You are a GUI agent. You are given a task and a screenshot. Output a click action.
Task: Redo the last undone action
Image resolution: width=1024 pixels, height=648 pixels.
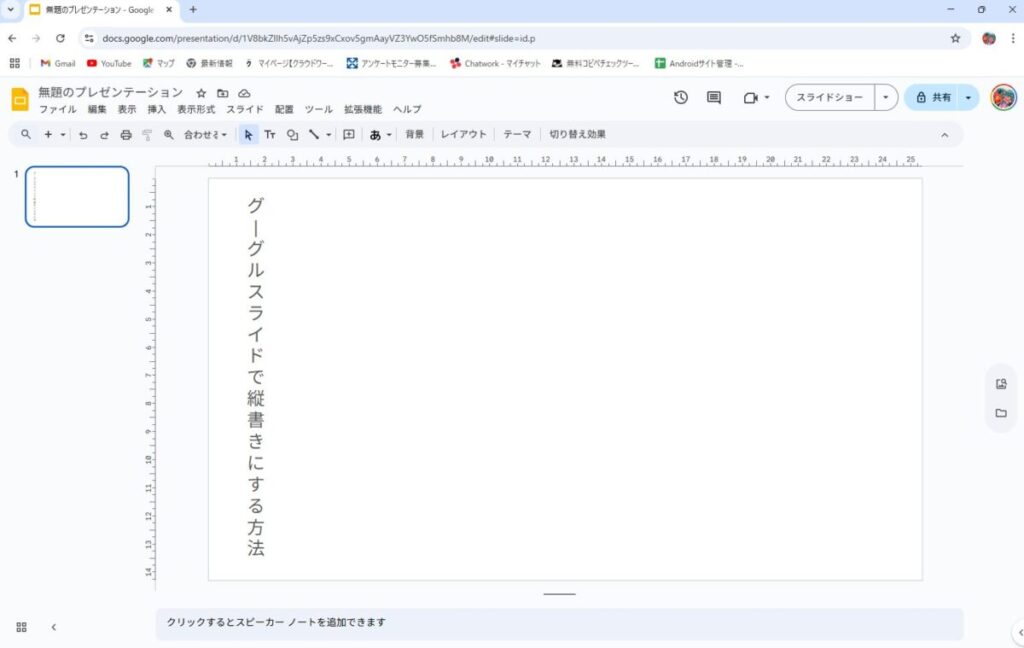[x=104, y=135]
